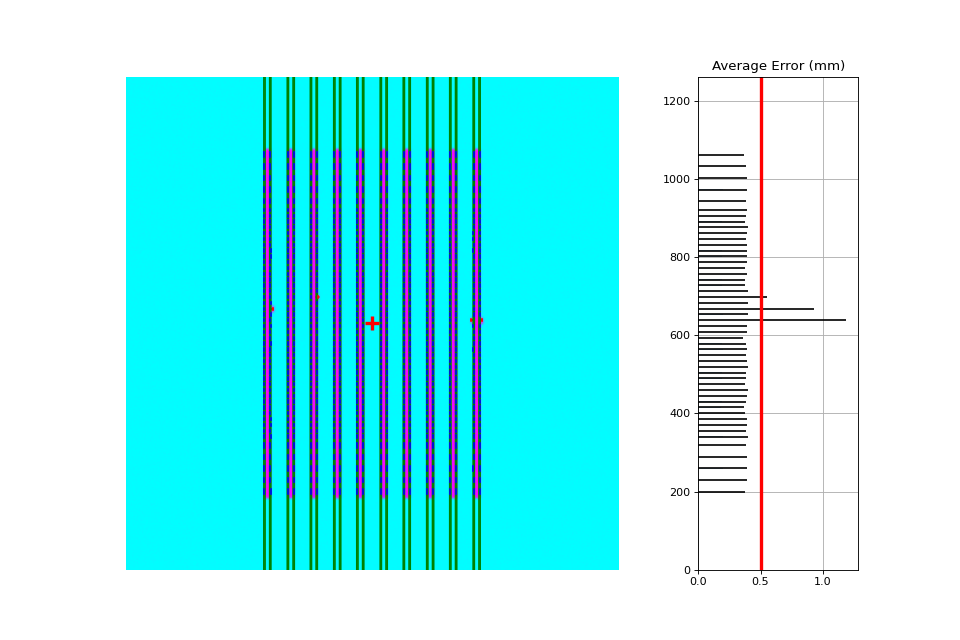Click the large red plus marker between the center strips
The width and height of the screenshot is (960, 640).
372,323
